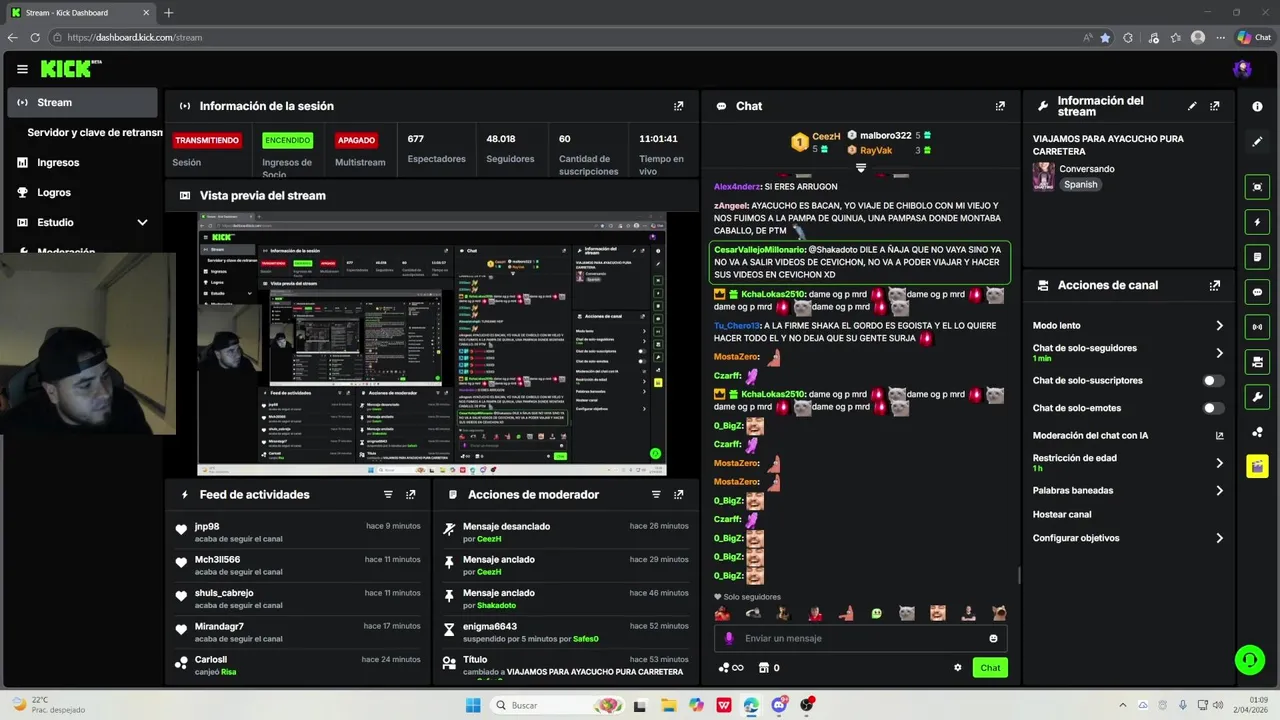Open the profile avatar menu

1242,69
